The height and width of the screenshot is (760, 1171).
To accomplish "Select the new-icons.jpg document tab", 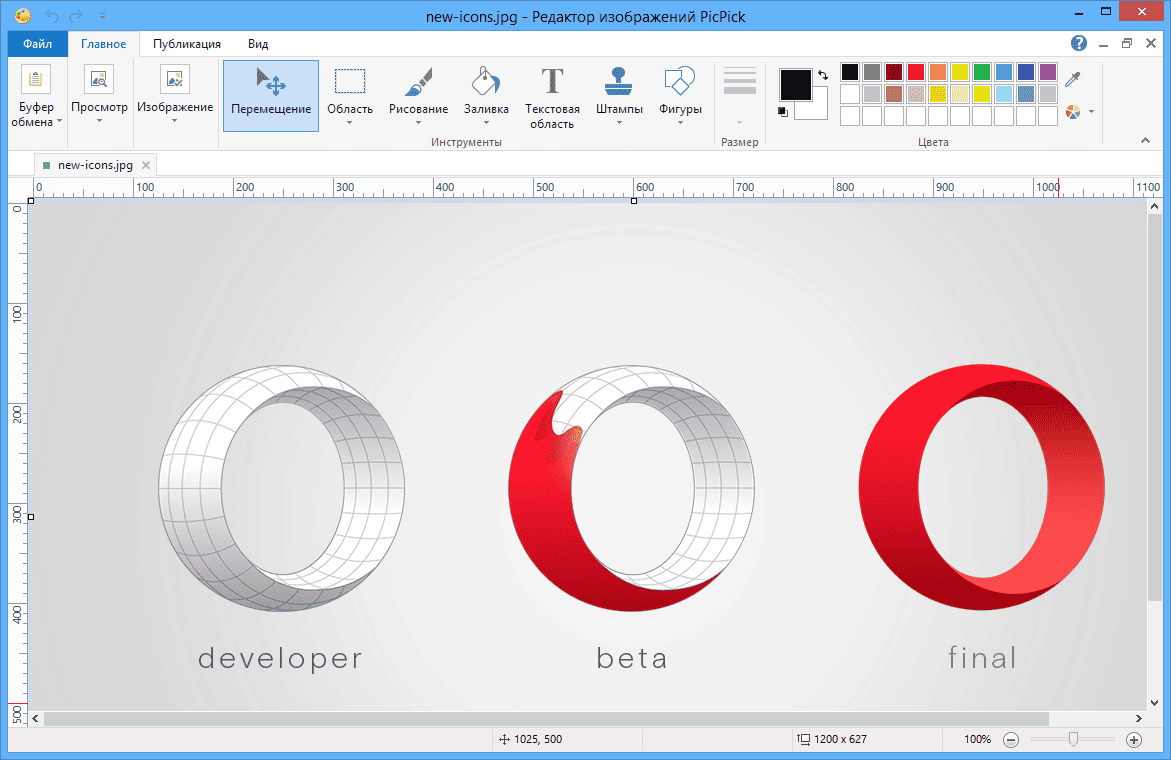I will pyautogui.click(x=95, y=165).
